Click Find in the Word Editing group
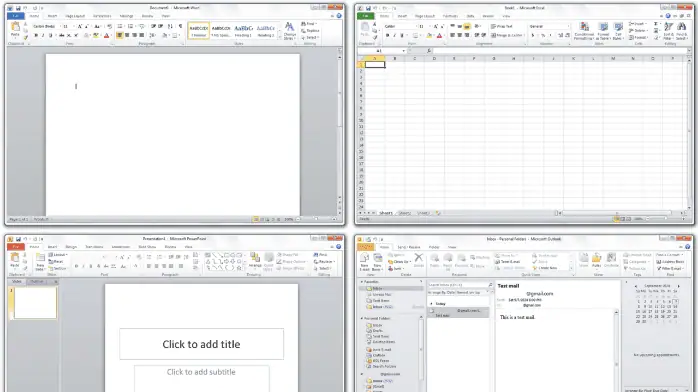The height and width of the screenshot is (392, 698). (308, 24)
